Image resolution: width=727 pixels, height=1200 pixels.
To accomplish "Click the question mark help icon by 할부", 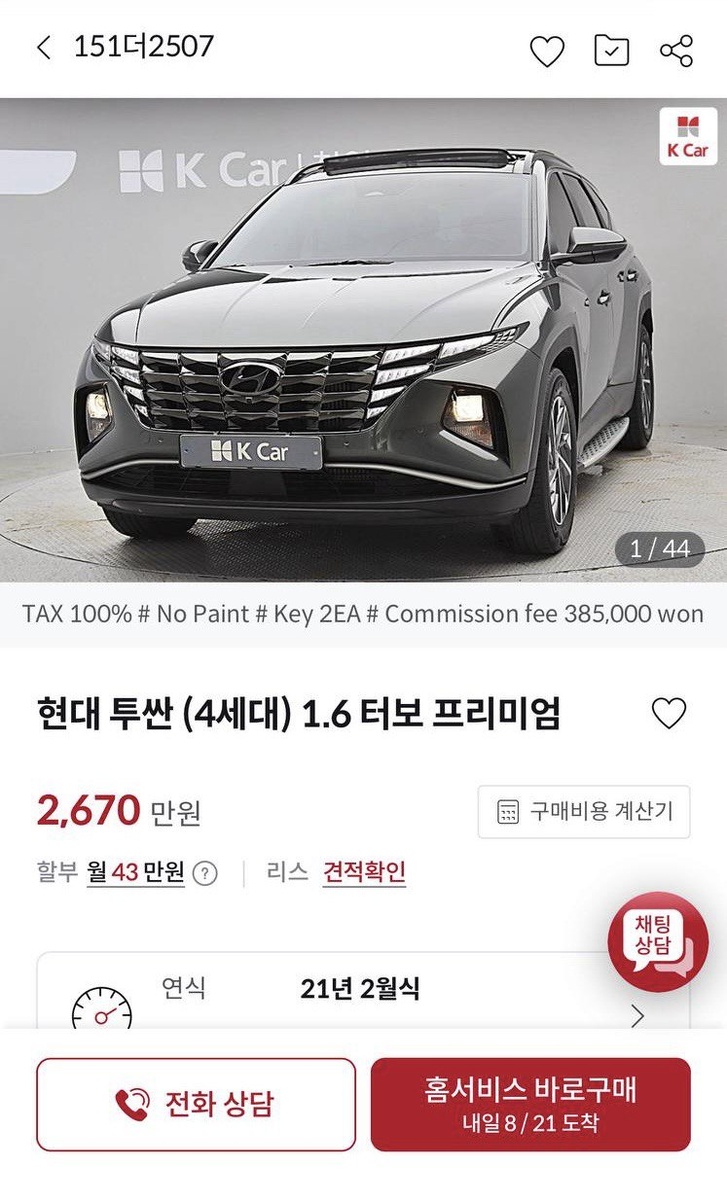I will pos(205,873).
